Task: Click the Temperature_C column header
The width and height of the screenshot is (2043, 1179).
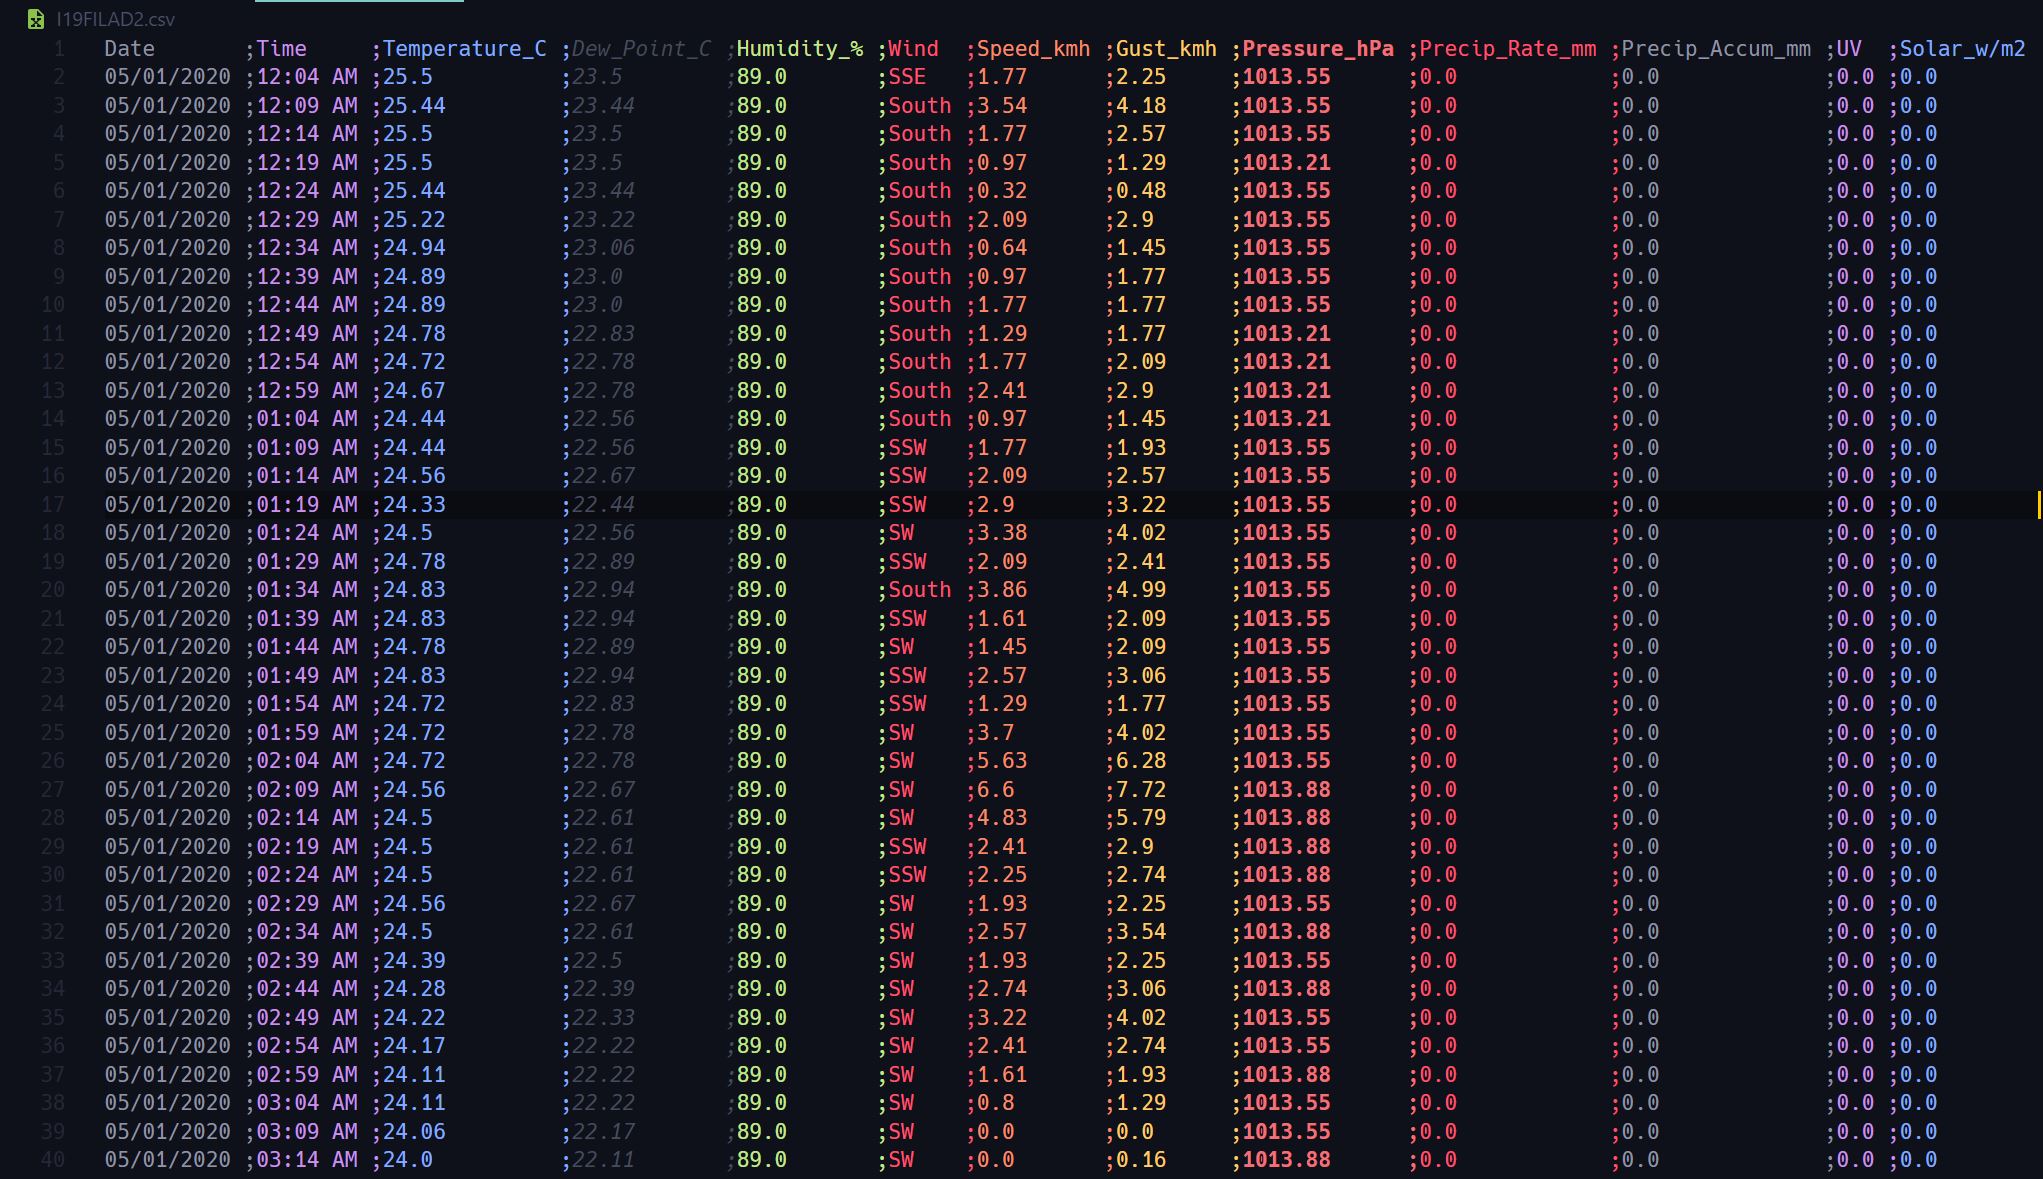Action: tap(464, 49)
